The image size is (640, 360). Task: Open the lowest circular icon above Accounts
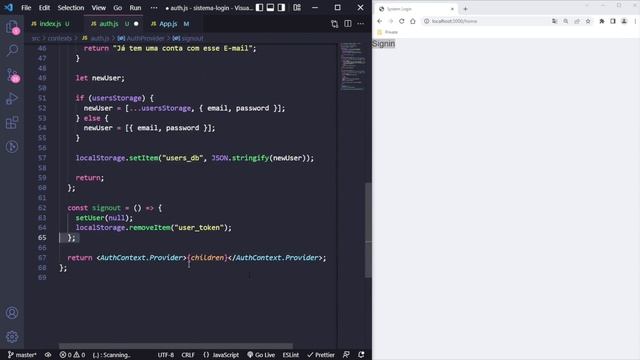click(x=12, y=147)
